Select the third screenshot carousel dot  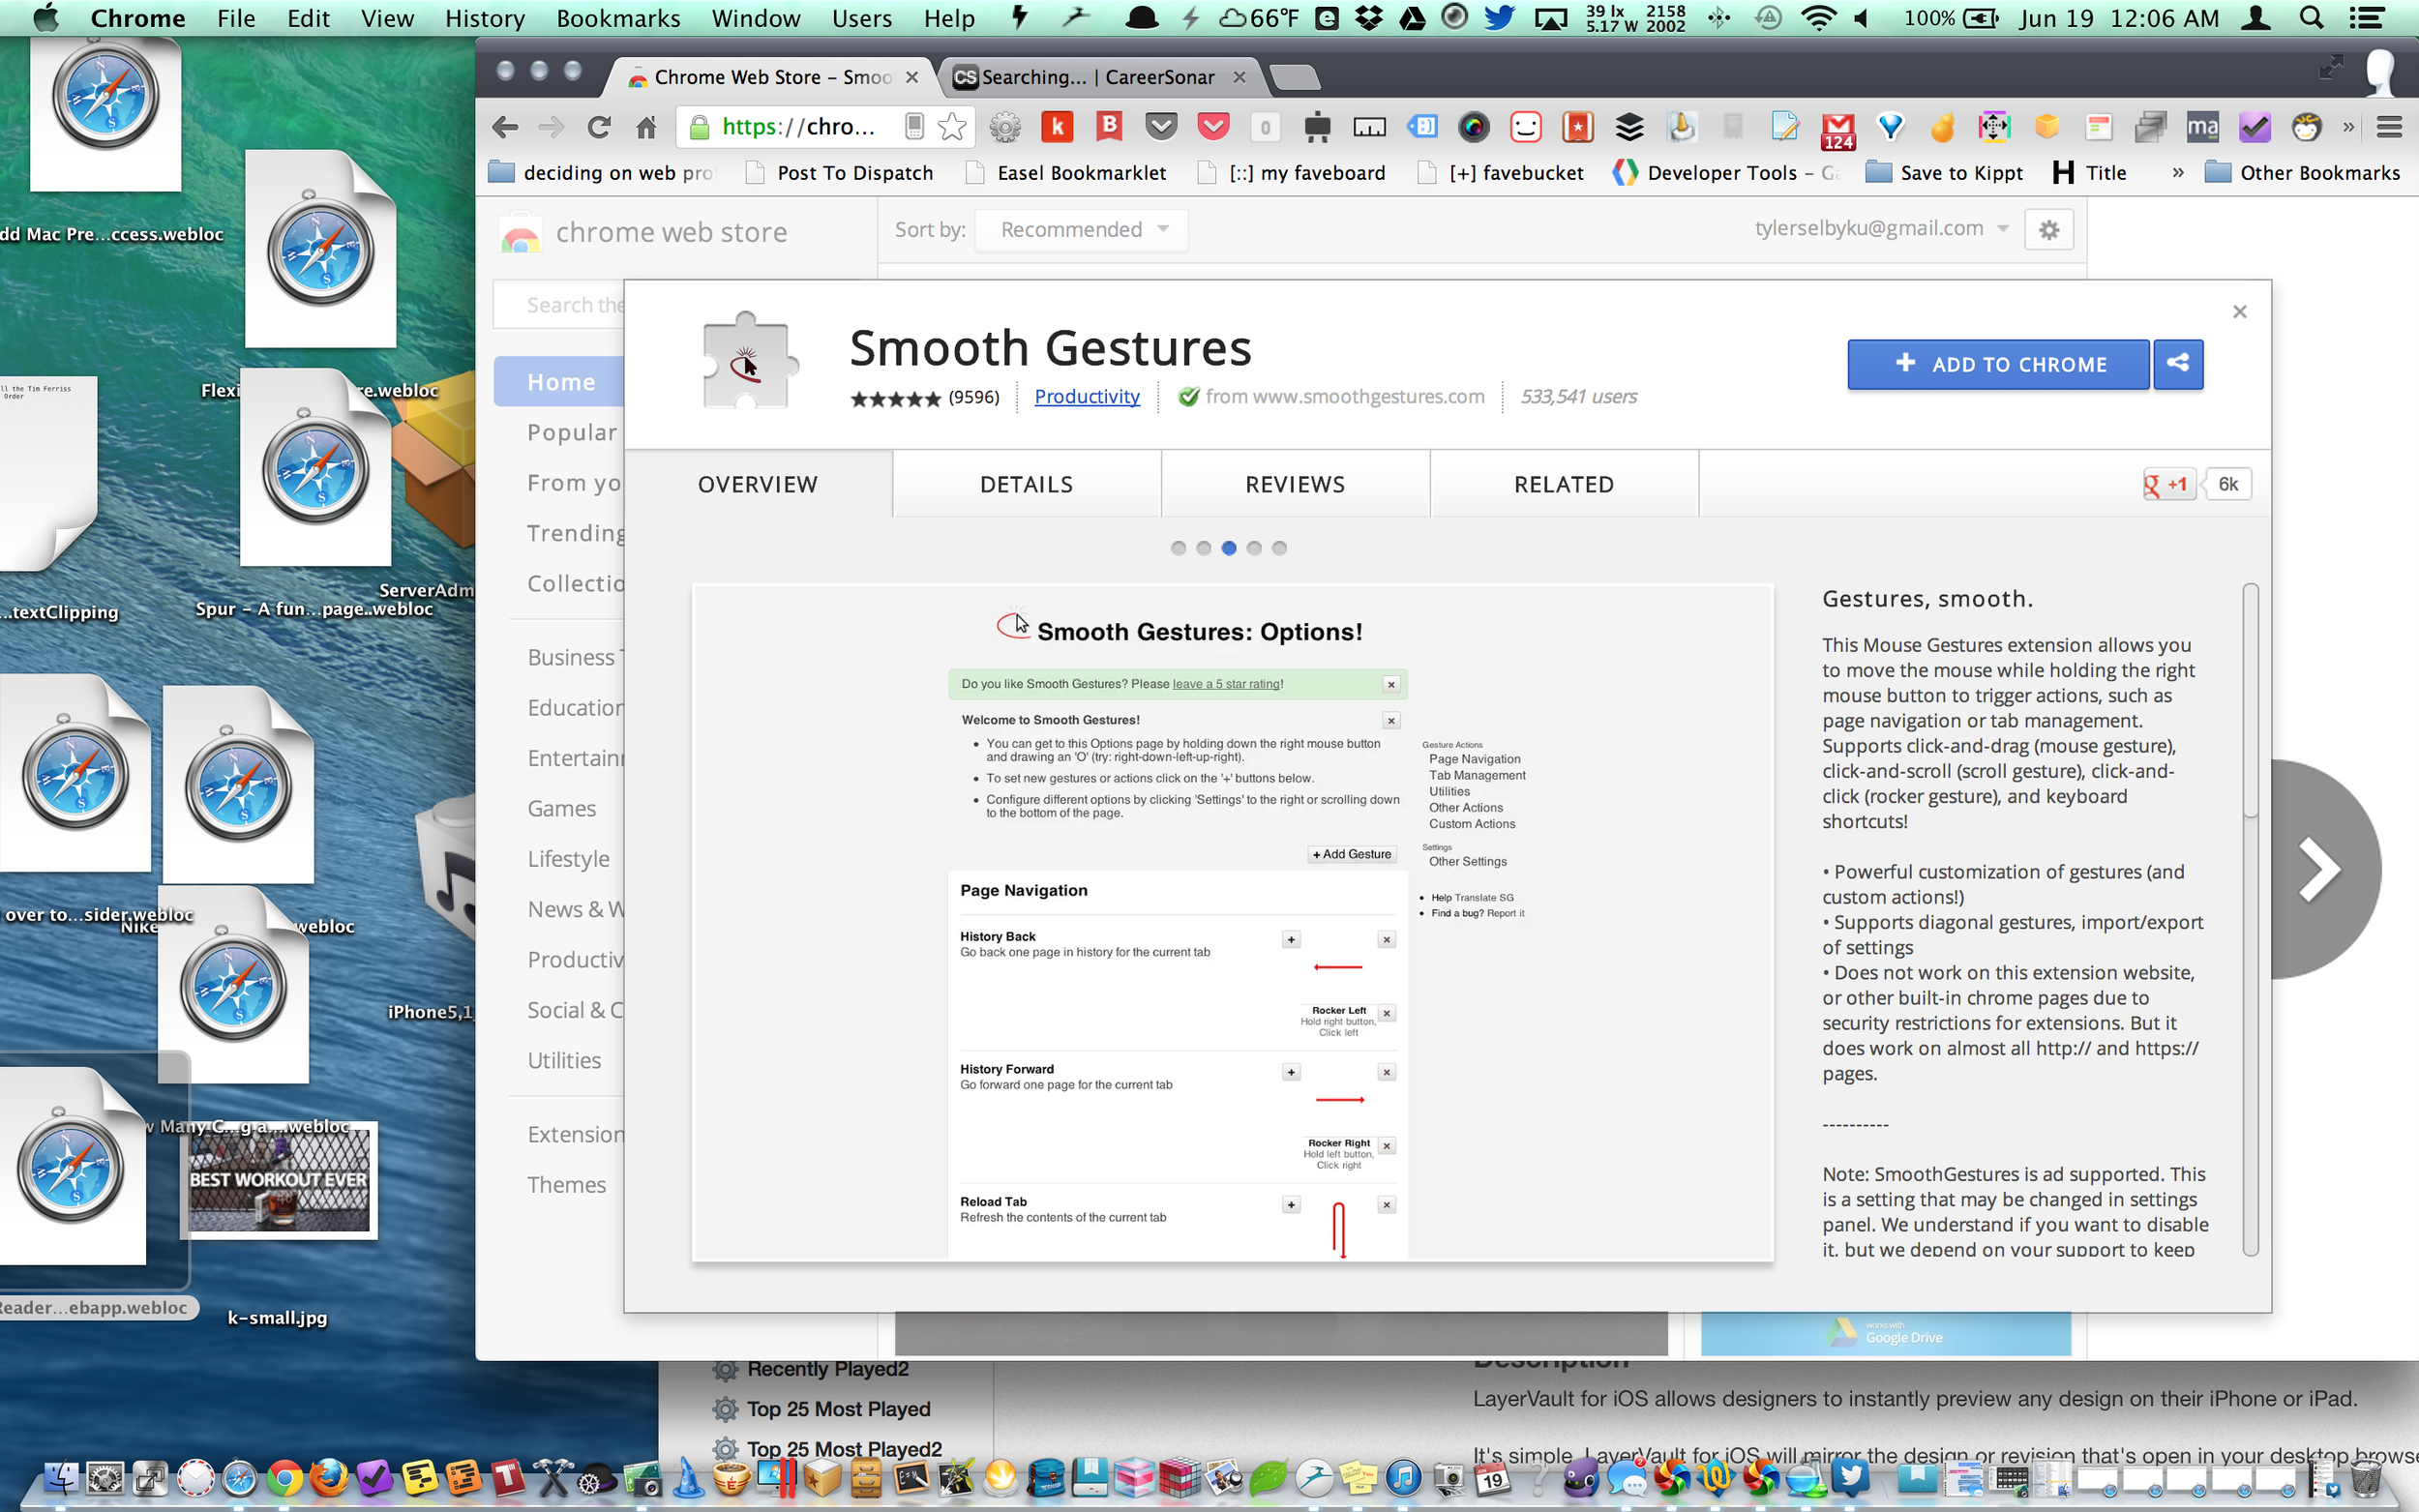click(x=1229, y=548)
